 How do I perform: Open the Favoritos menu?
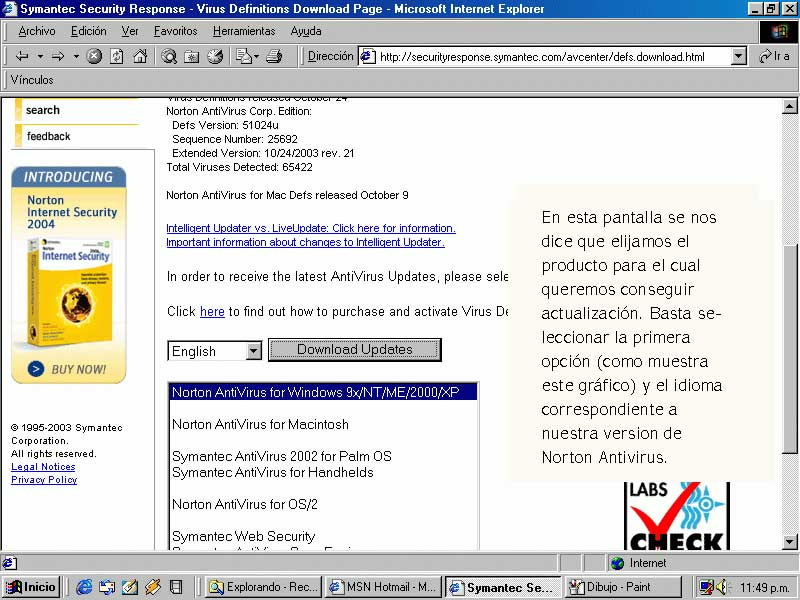176,31
